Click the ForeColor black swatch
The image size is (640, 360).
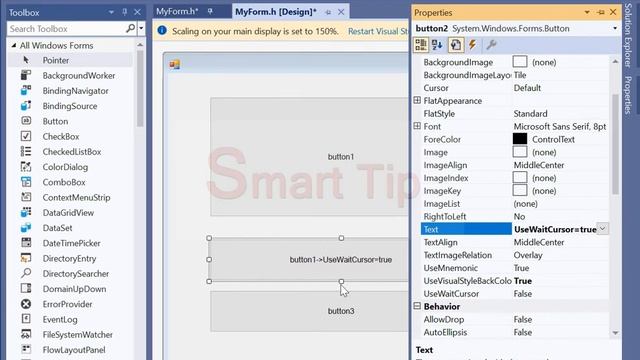pos(520,139)
